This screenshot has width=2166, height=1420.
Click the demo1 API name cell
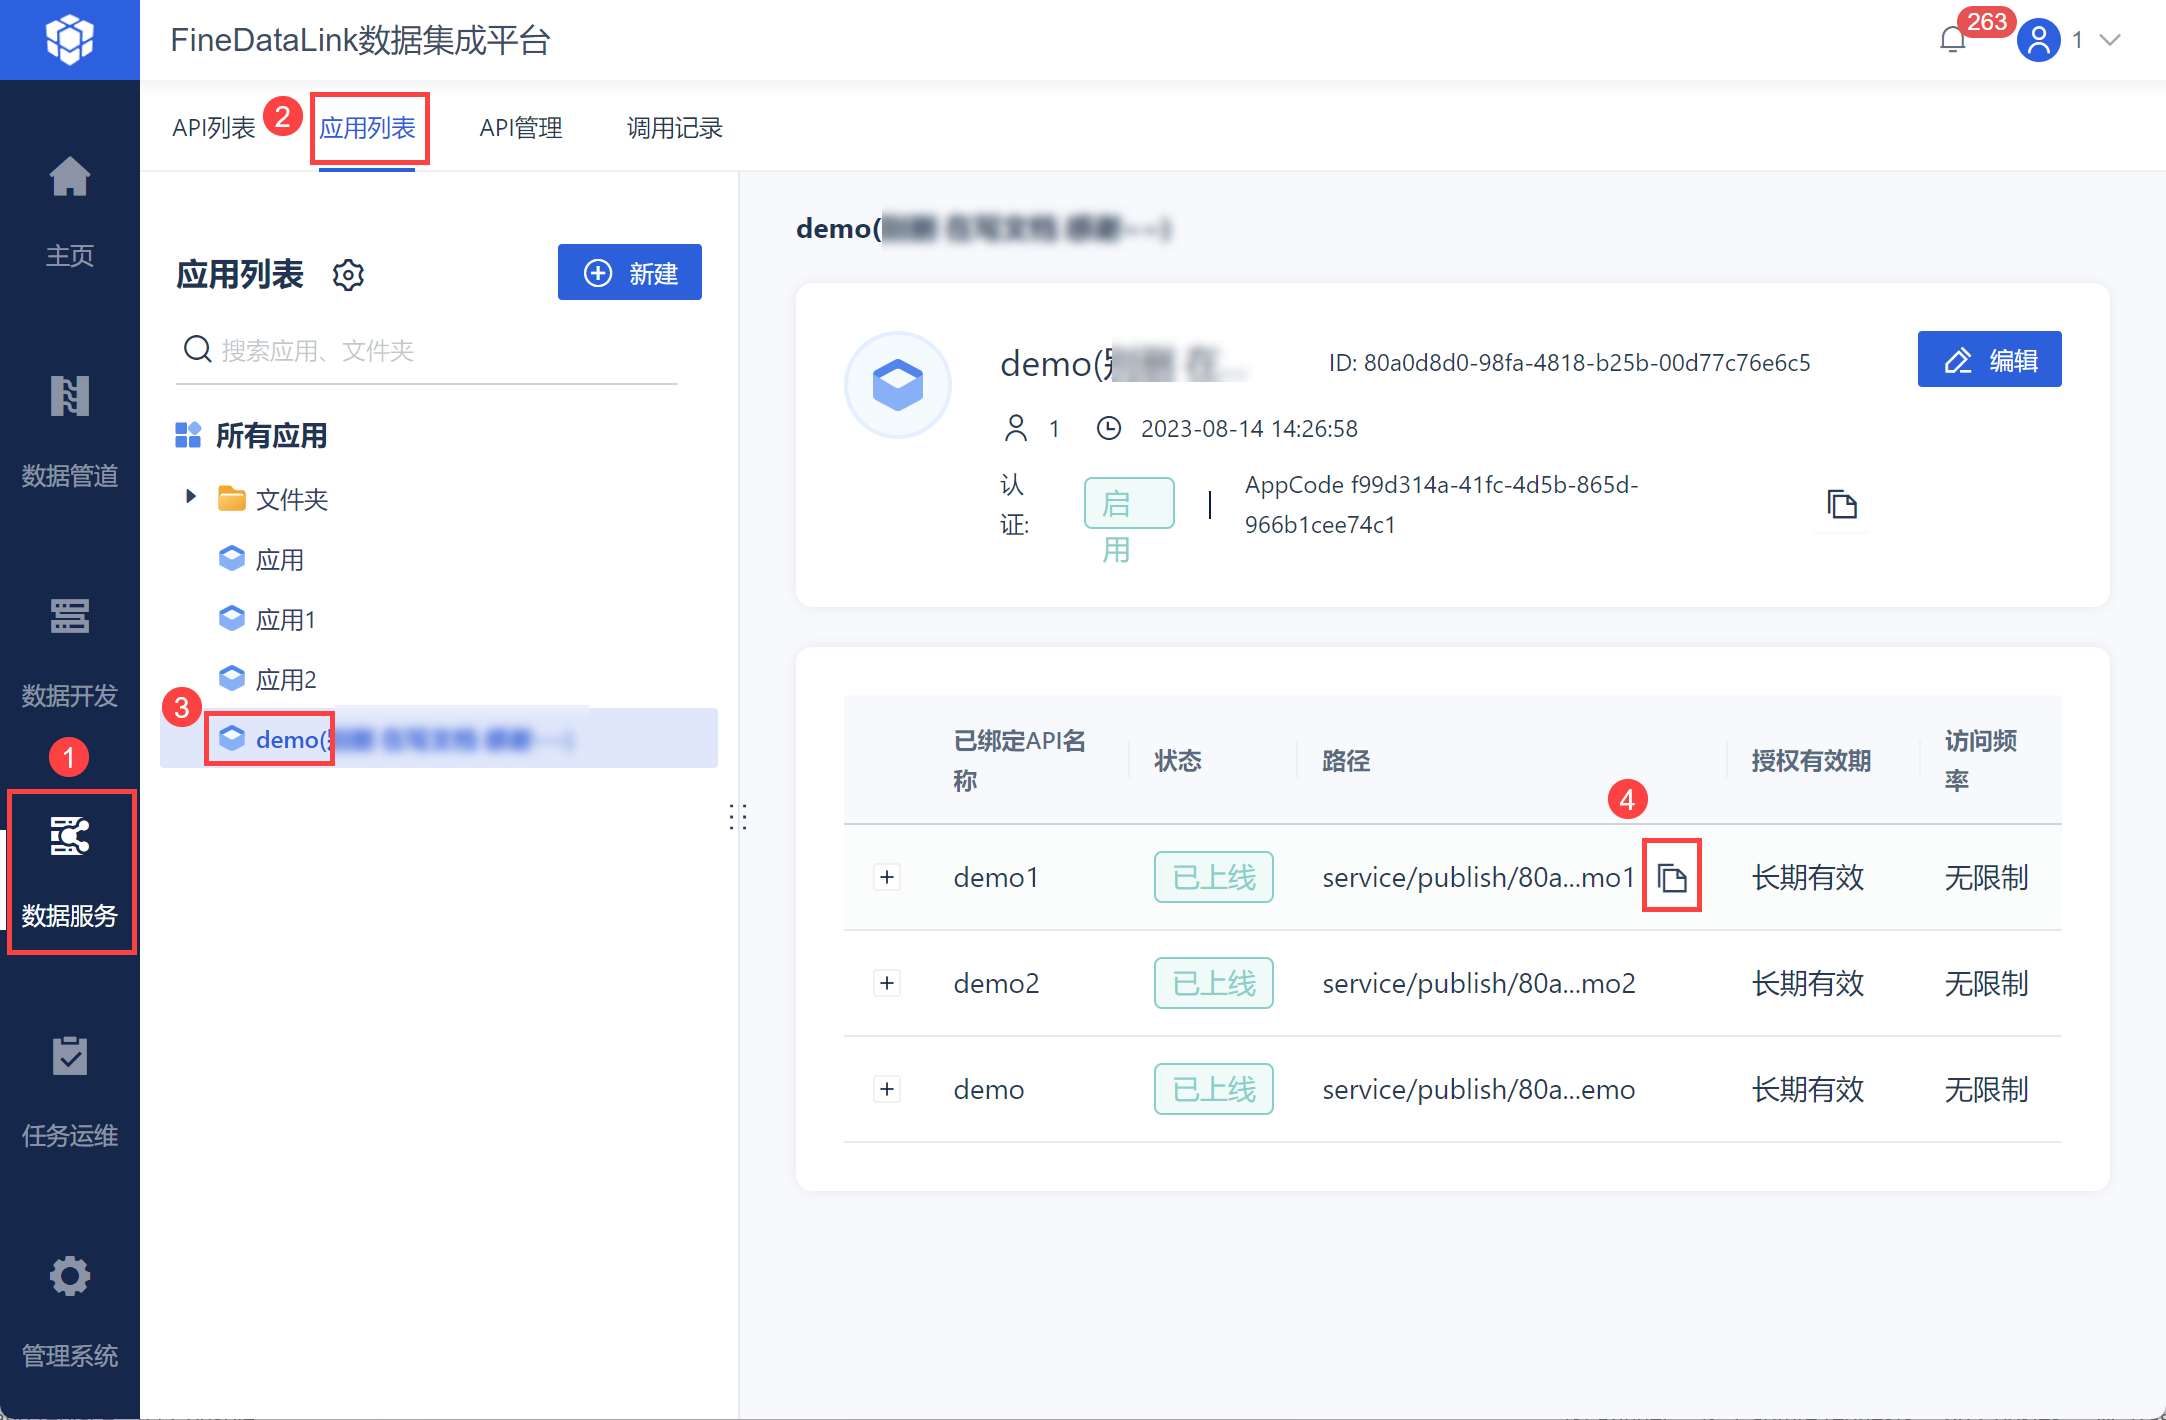click(996, 877)
